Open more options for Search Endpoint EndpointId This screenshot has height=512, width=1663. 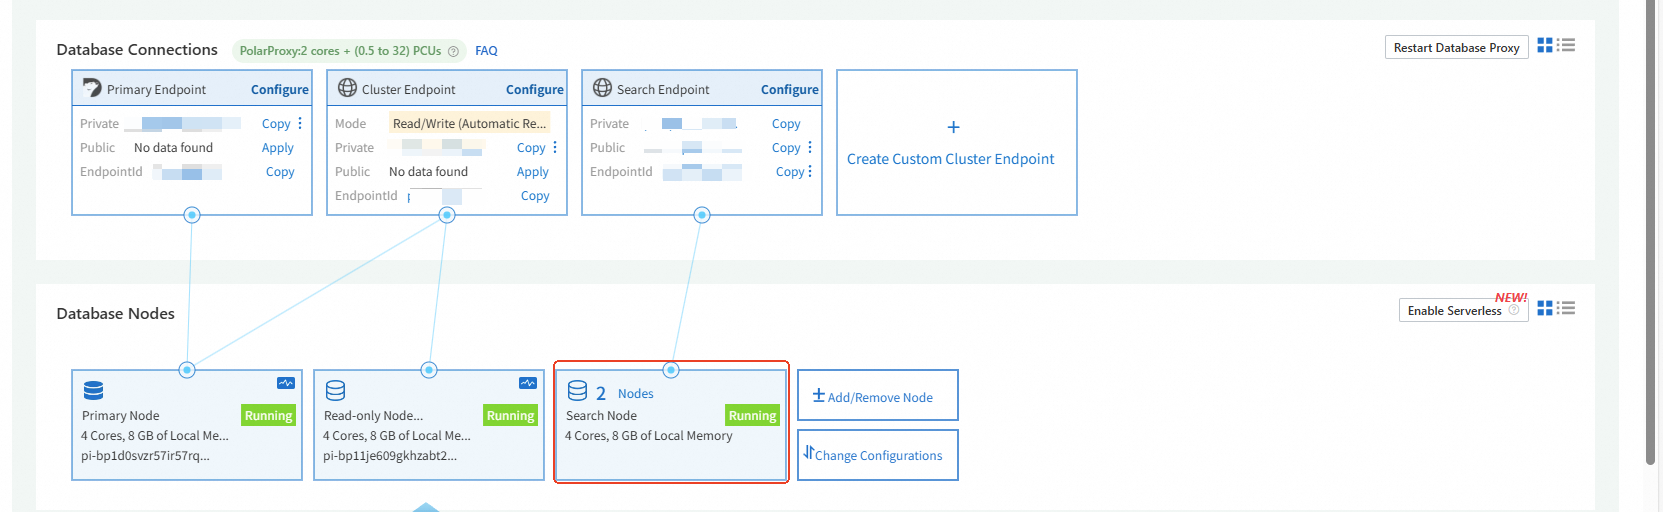[810, 171]
